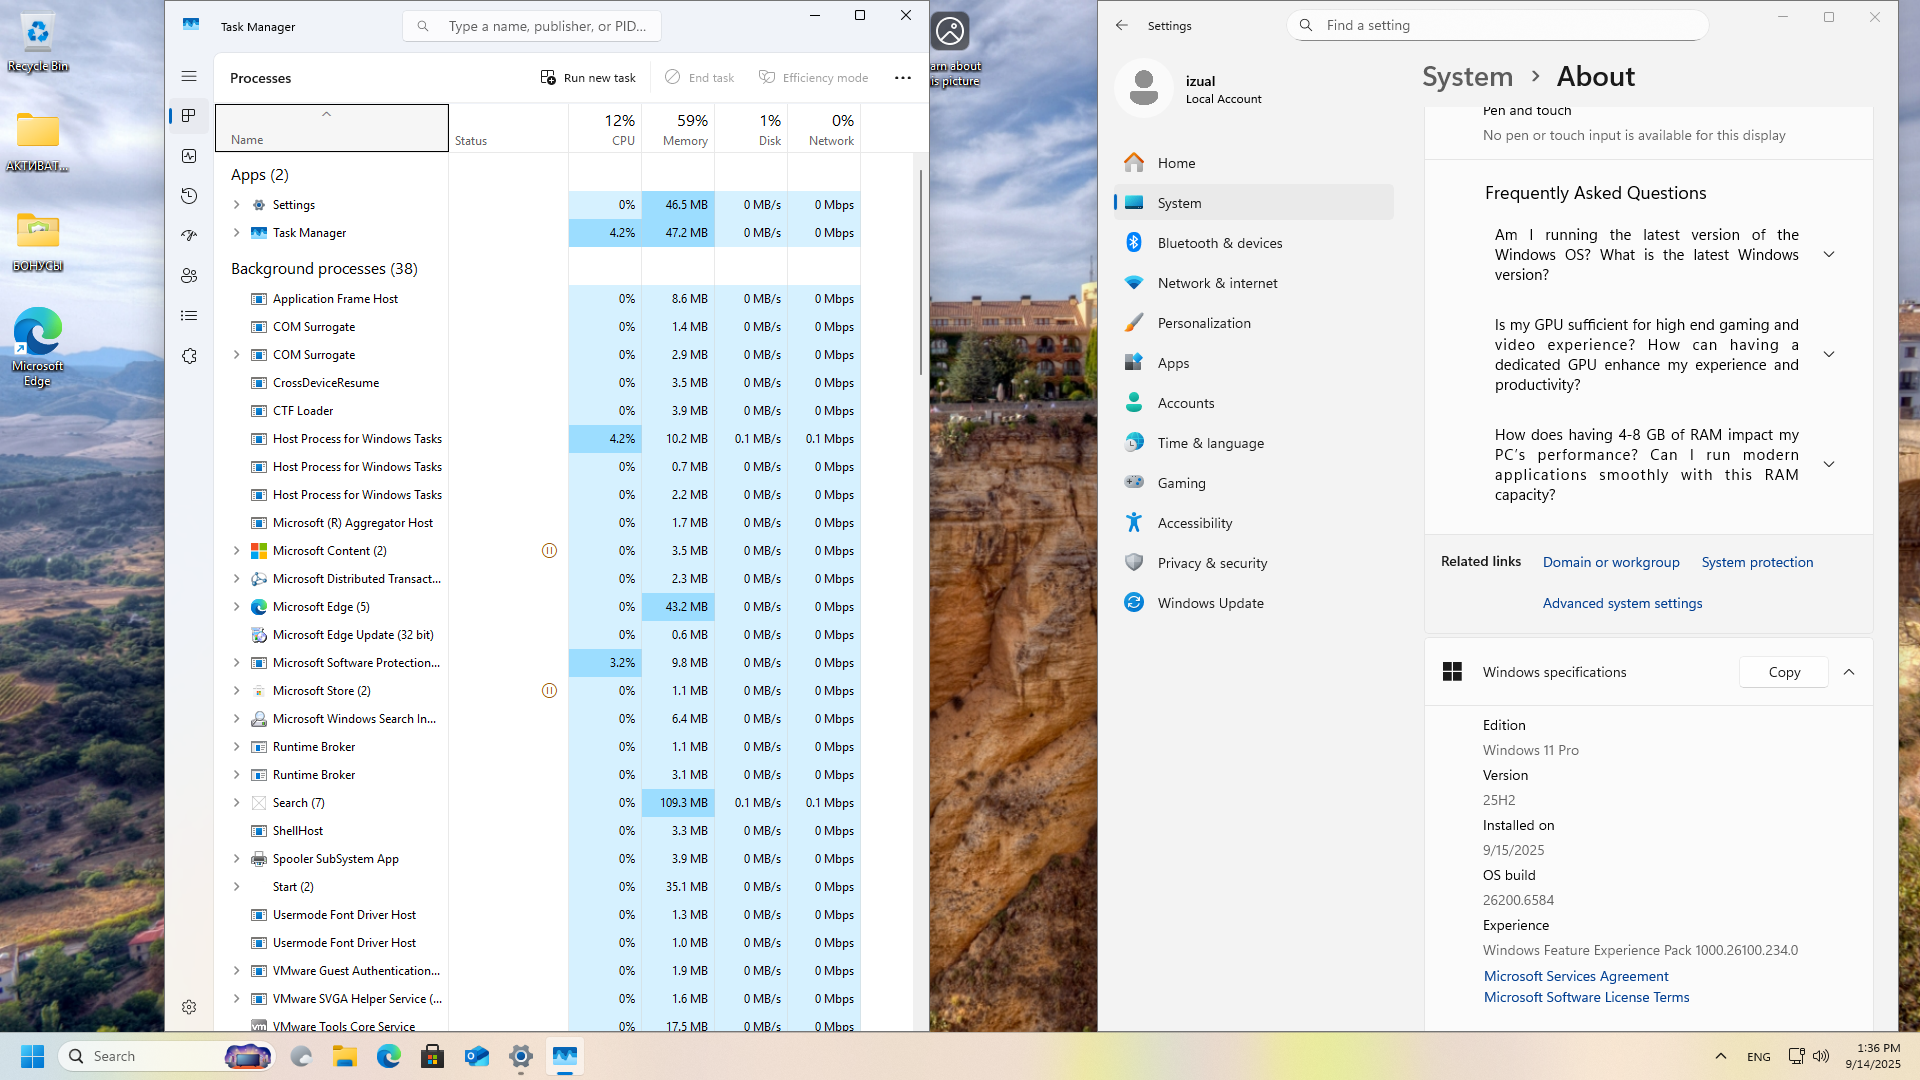Open more options ellipsis in Task Manager
1920x1080 pixels.
pyautogui.click(x=903, y=78)
